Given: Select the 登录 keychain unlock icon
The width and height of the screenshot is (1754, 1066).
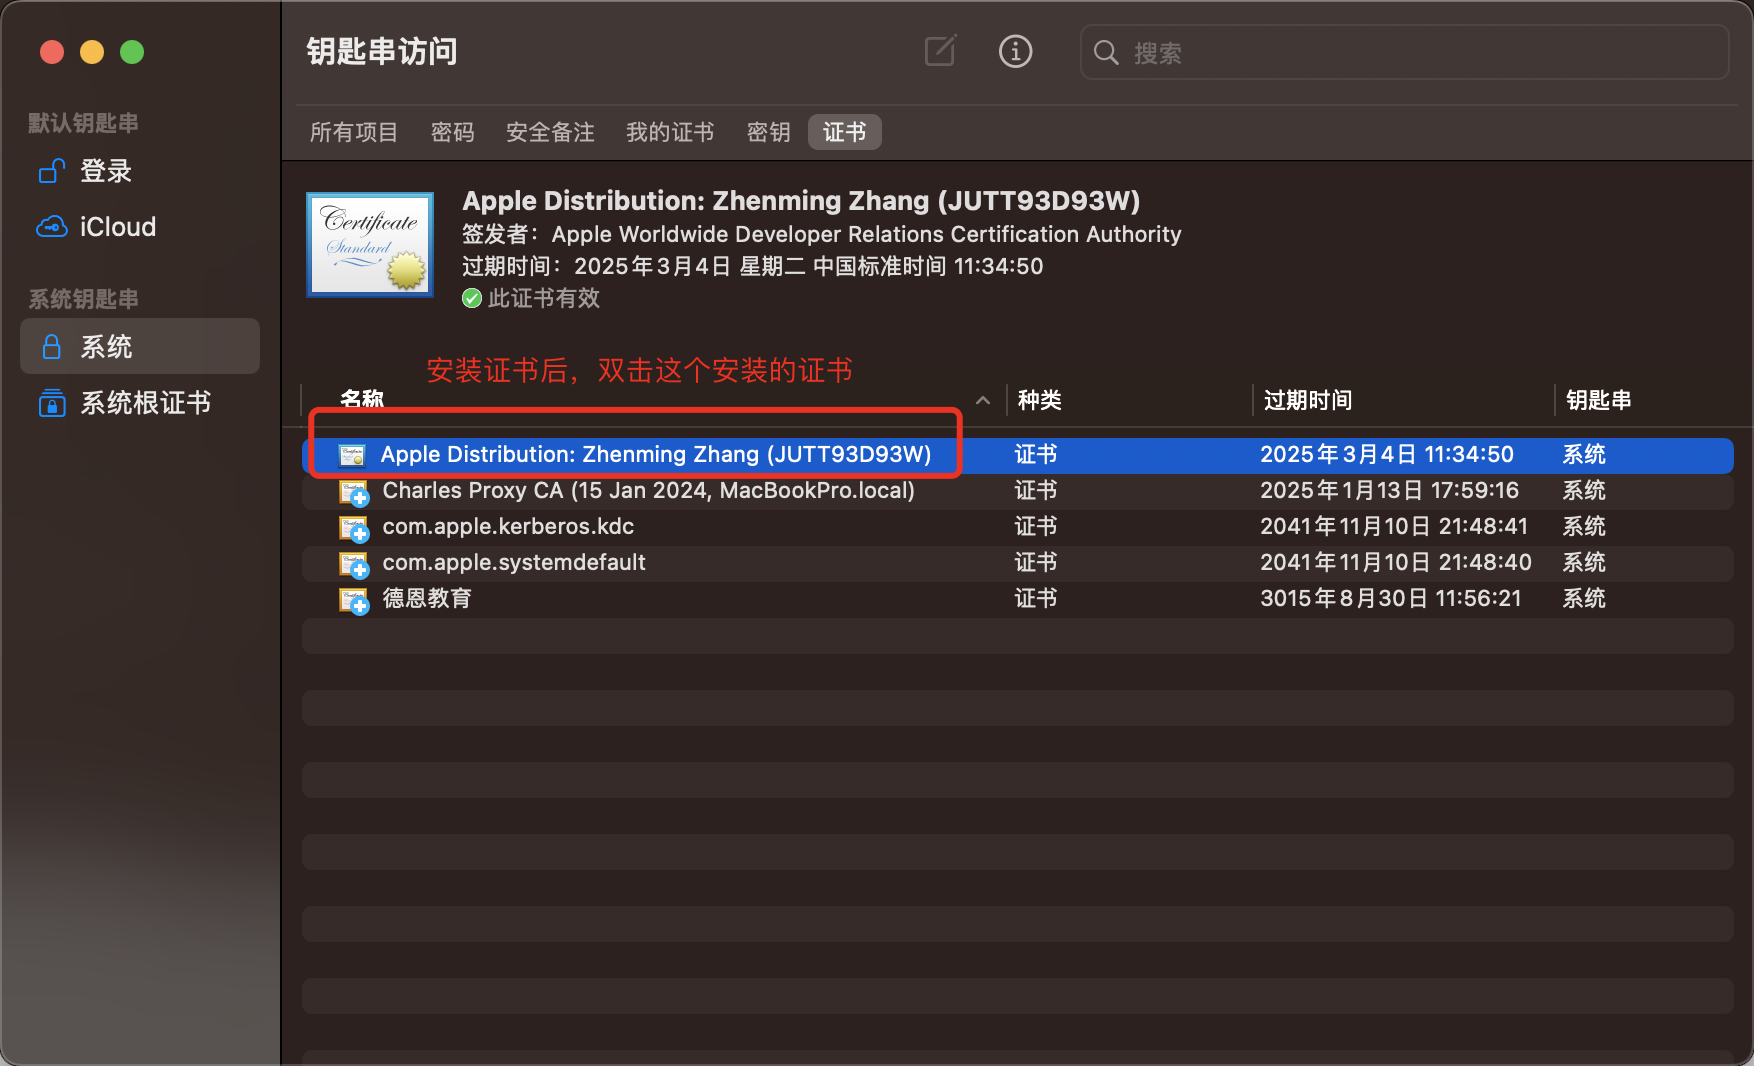Looking at the screenshot, I should click(x=52, y=171).
